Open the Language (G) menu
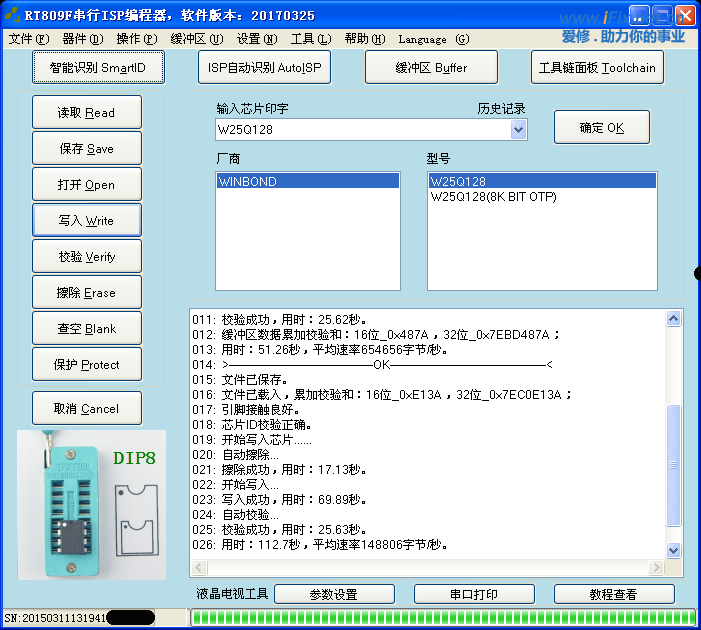 pos(434,39)
